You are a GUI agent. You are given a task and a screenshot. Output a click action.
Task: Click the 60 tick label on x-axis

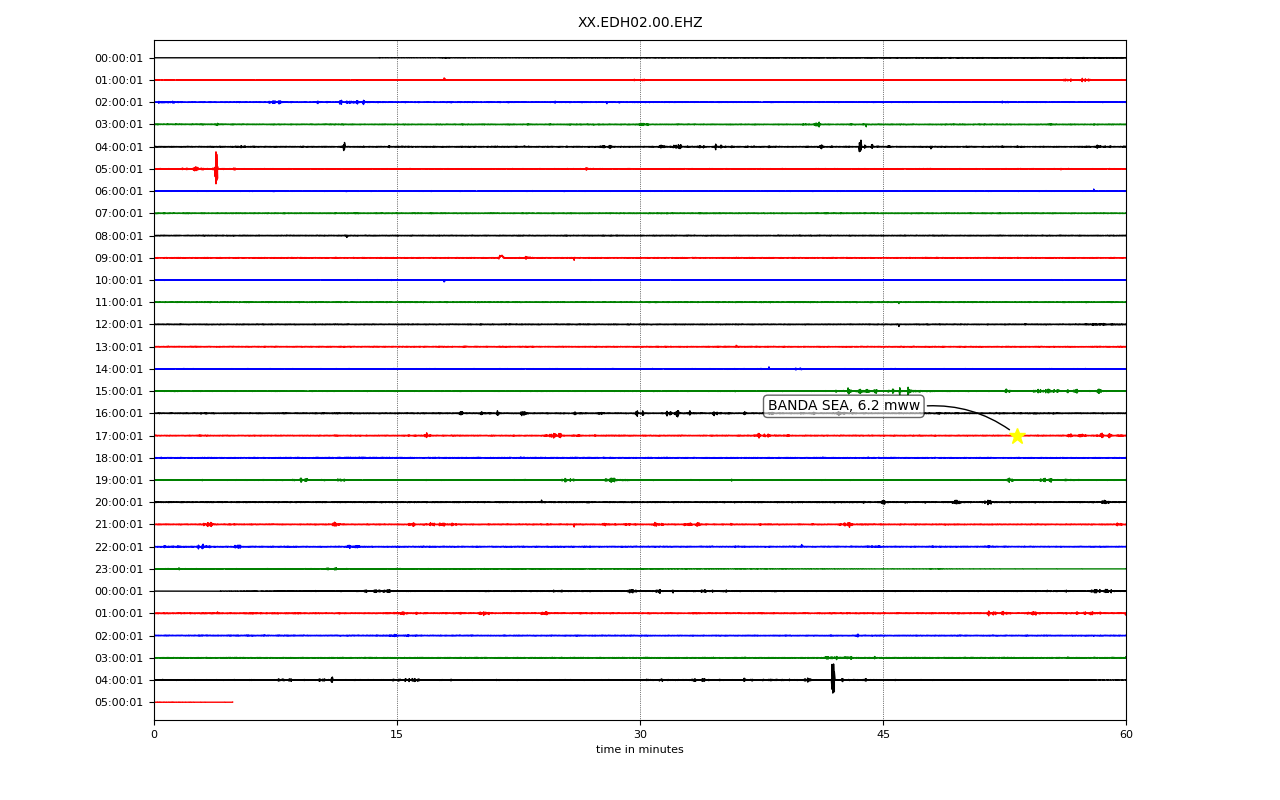tap(1126, 735)
